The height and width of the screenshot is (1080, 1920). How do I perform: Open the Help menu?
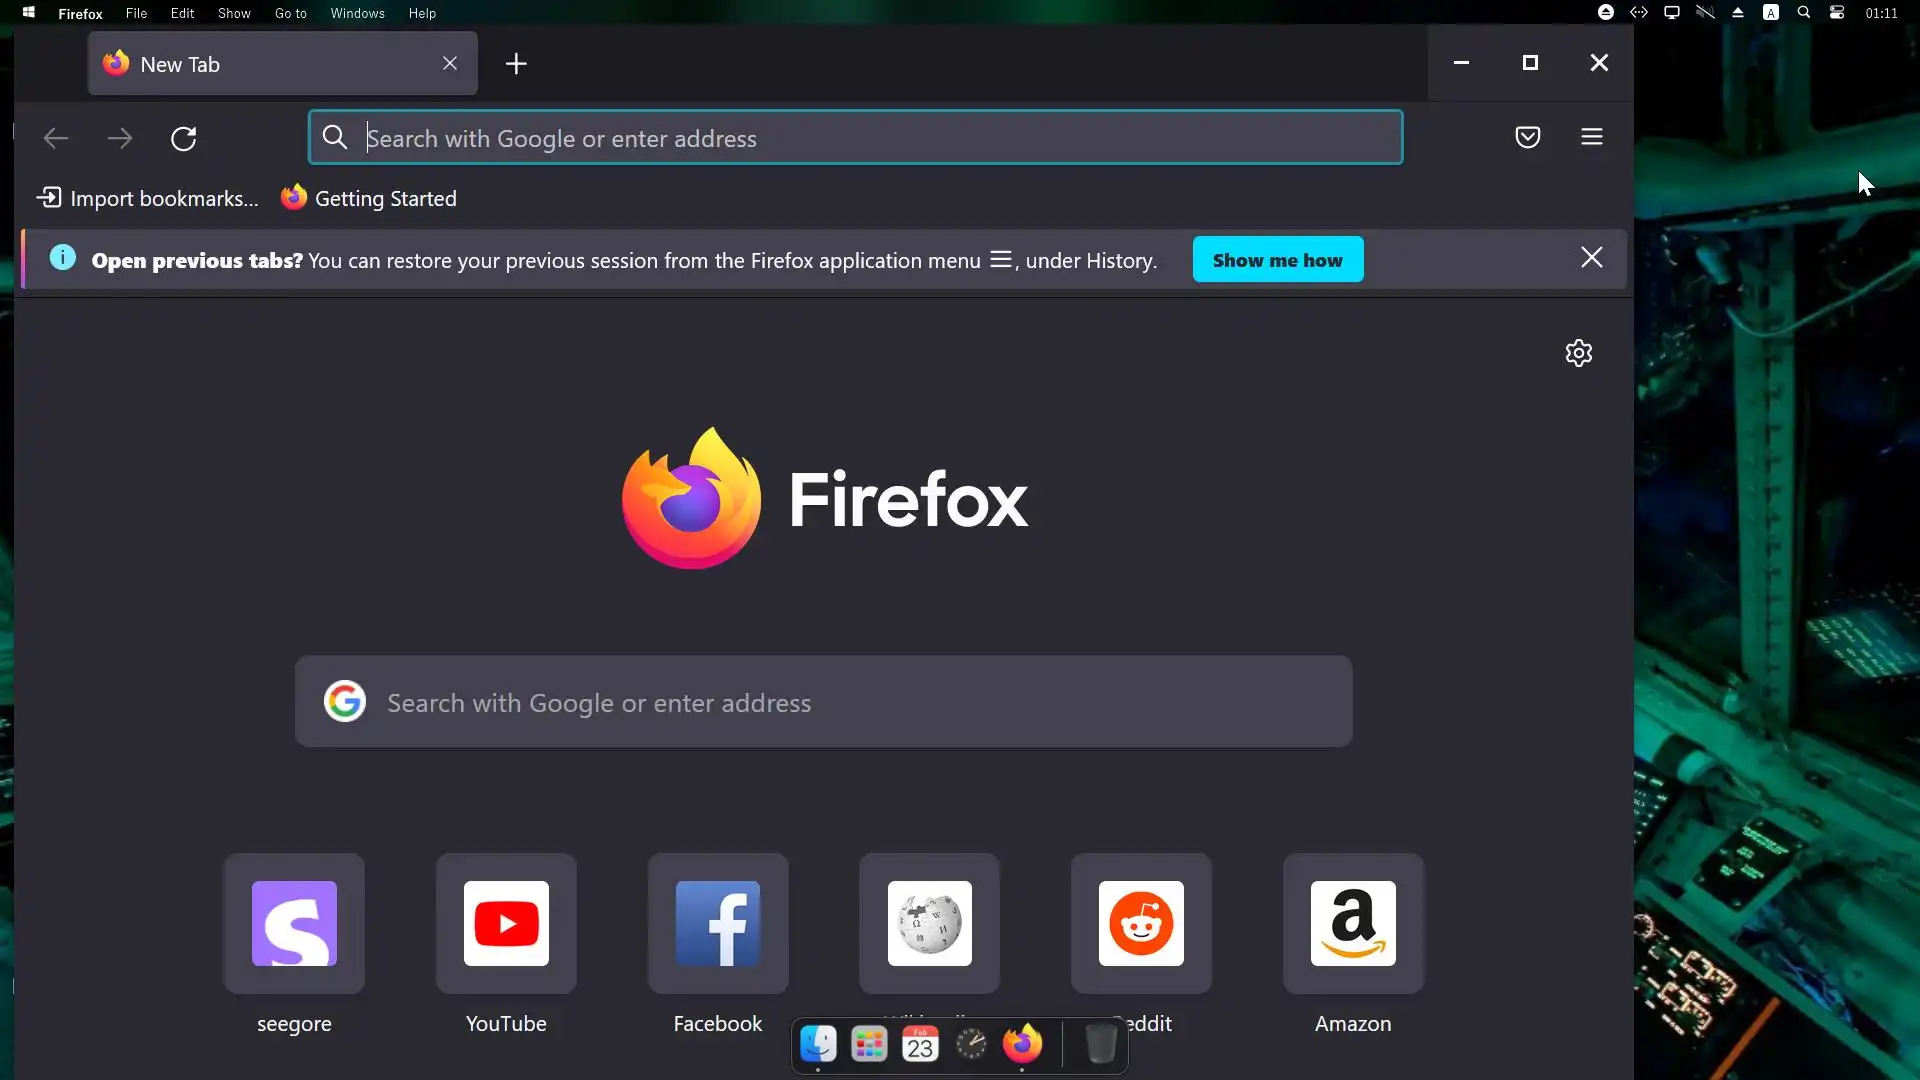(x=422, y=13)
